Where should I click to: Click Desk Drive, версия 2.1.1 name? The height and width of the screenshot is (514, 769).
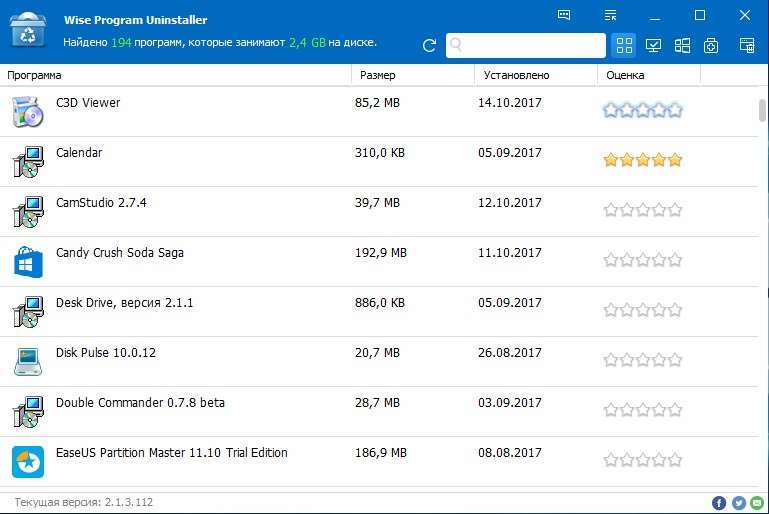(x=125, y=303)
